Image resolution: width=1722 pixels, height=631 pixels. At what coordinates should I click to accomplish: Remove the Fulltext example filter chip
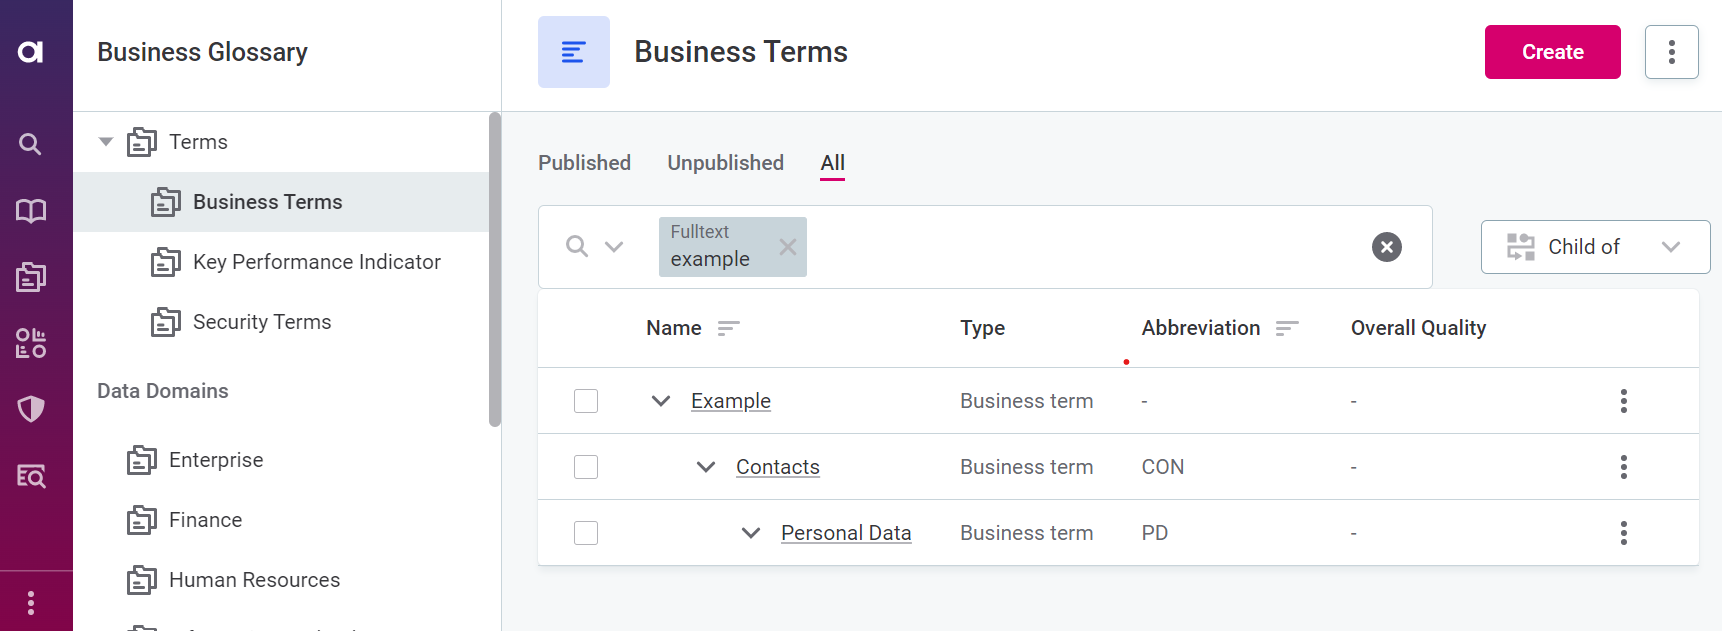click(x=788, y=247)
